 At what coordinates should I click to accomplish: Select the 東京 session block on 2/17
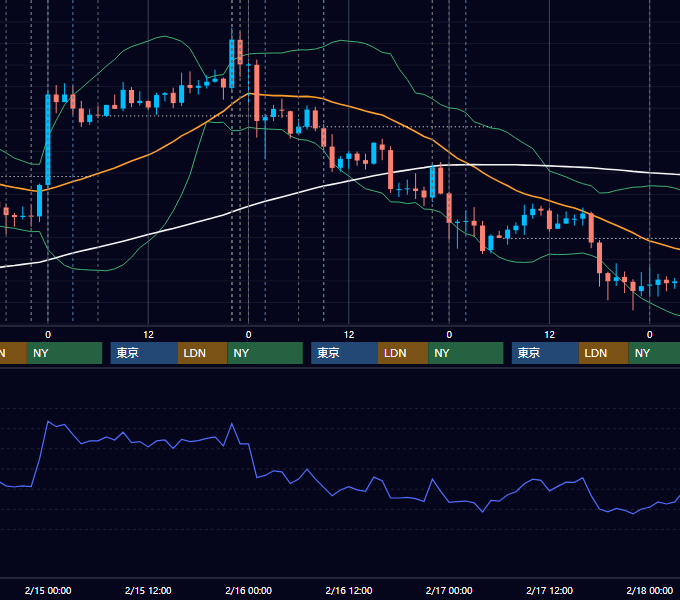[545, 353]
